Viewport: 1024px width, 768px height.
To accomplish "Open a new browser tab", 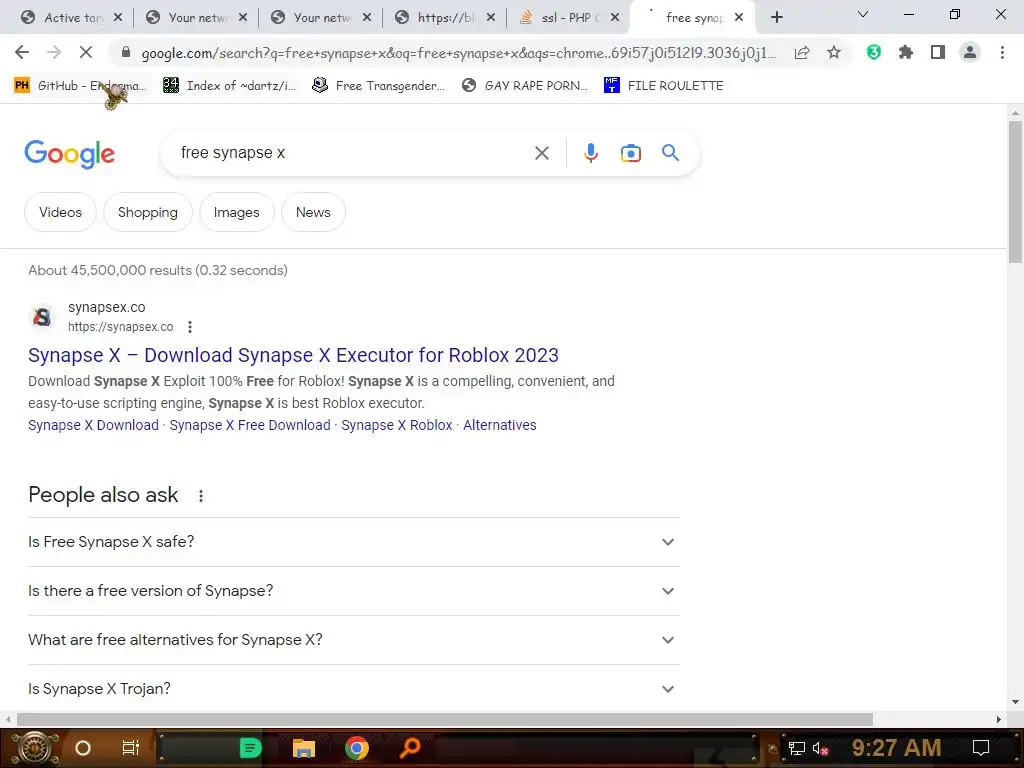I will (776, 17).
